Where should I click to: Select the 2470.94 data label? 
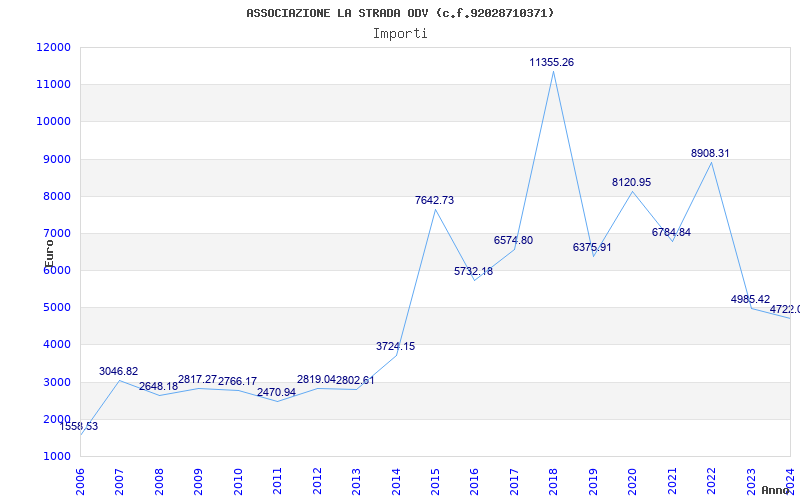[x=276, y=392]
